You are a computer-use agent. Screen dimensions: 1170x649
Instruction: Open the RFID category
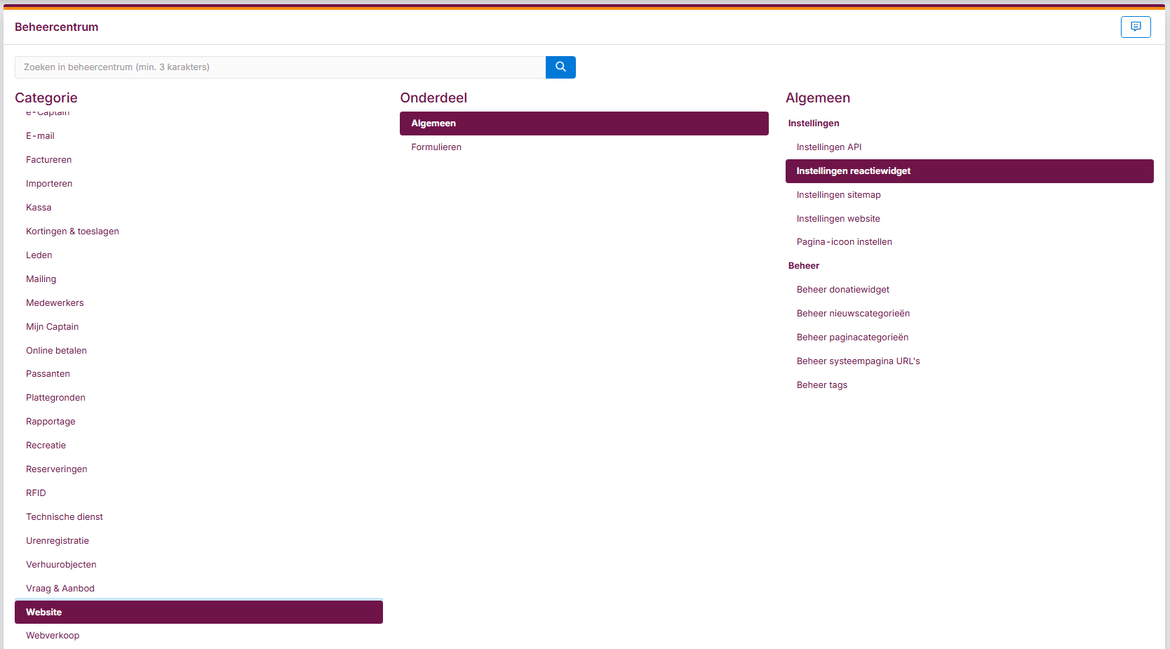click(35, 492)
